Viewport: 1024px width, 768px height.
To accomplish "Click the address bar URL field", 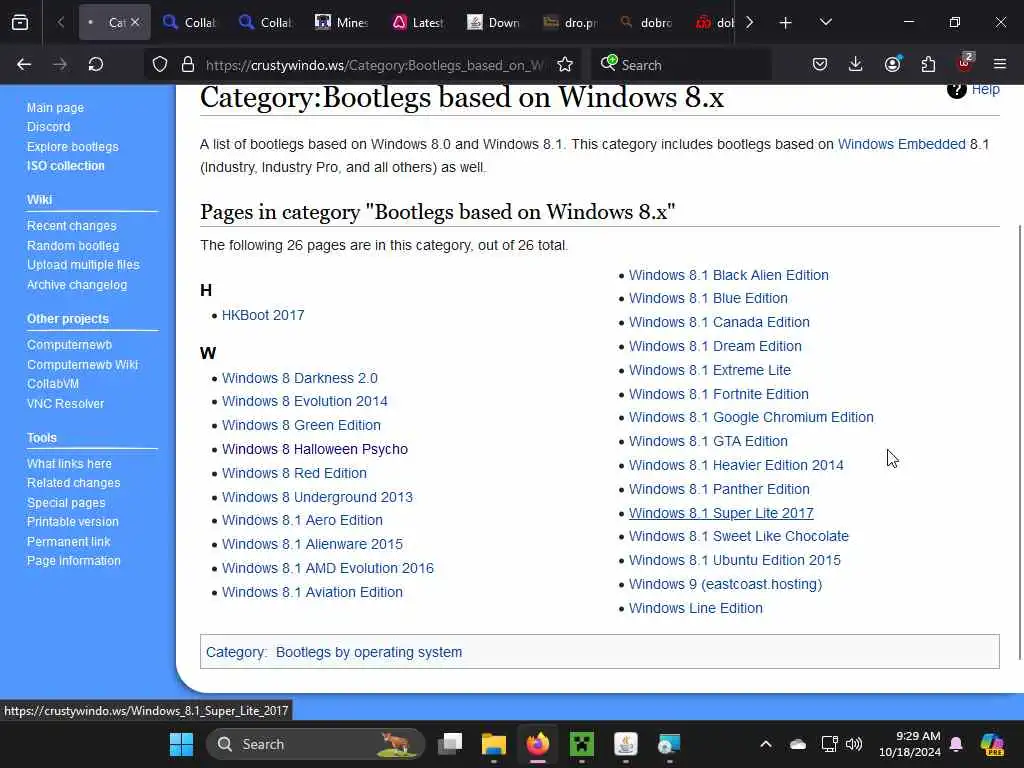I will coord(374,65).
